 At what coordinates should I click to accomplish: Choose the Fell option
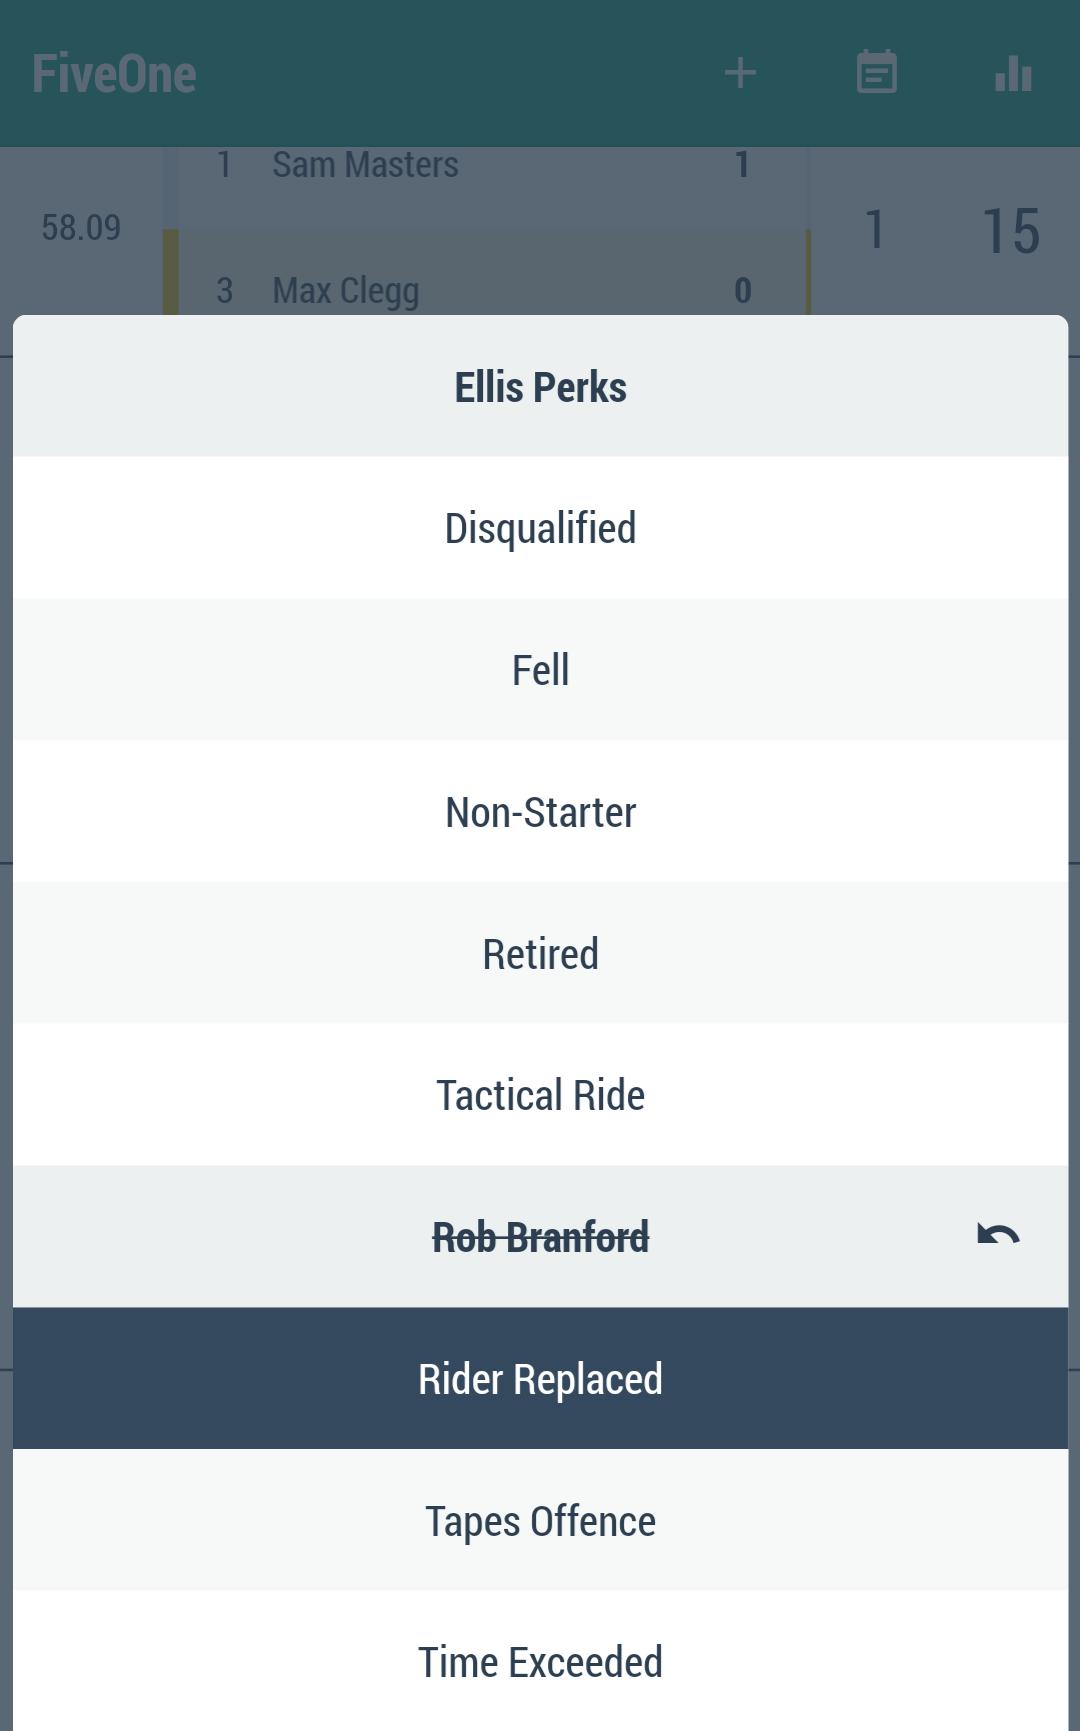tap(540, 670)
